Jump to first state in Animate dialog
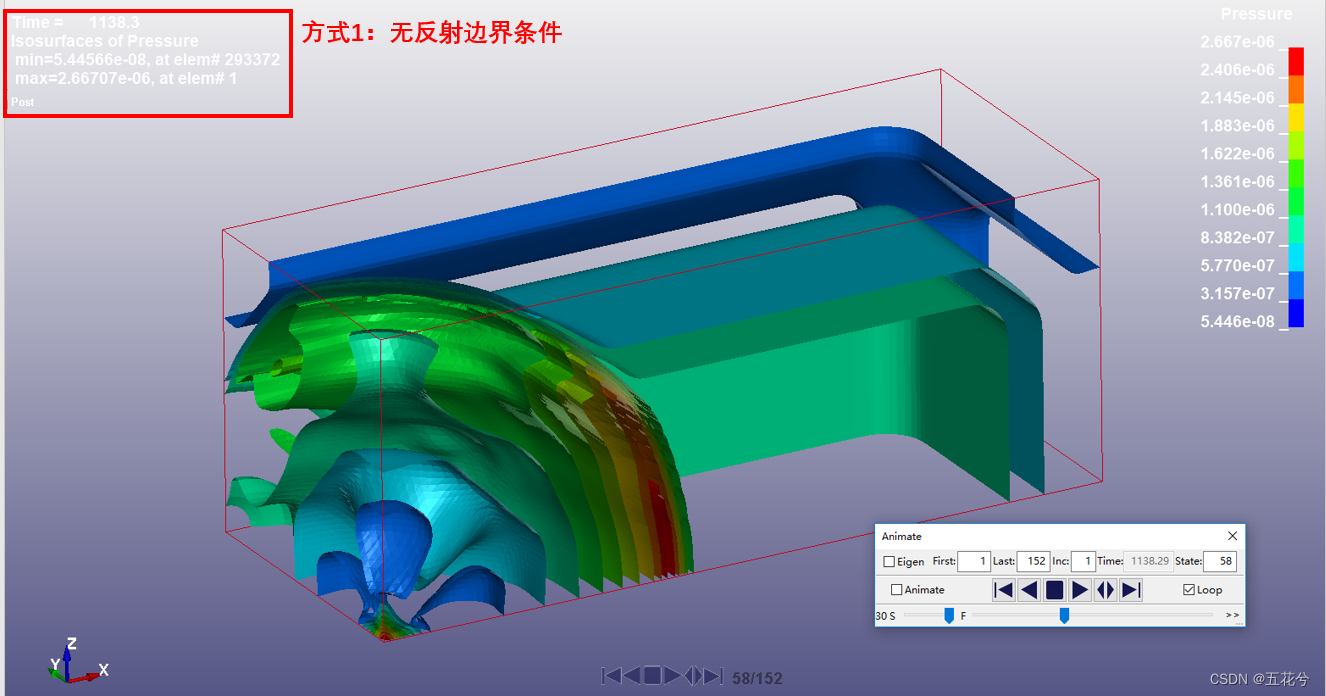Image resolution: width=1326 pixels, height=696 pixels. pos(1003,590)
